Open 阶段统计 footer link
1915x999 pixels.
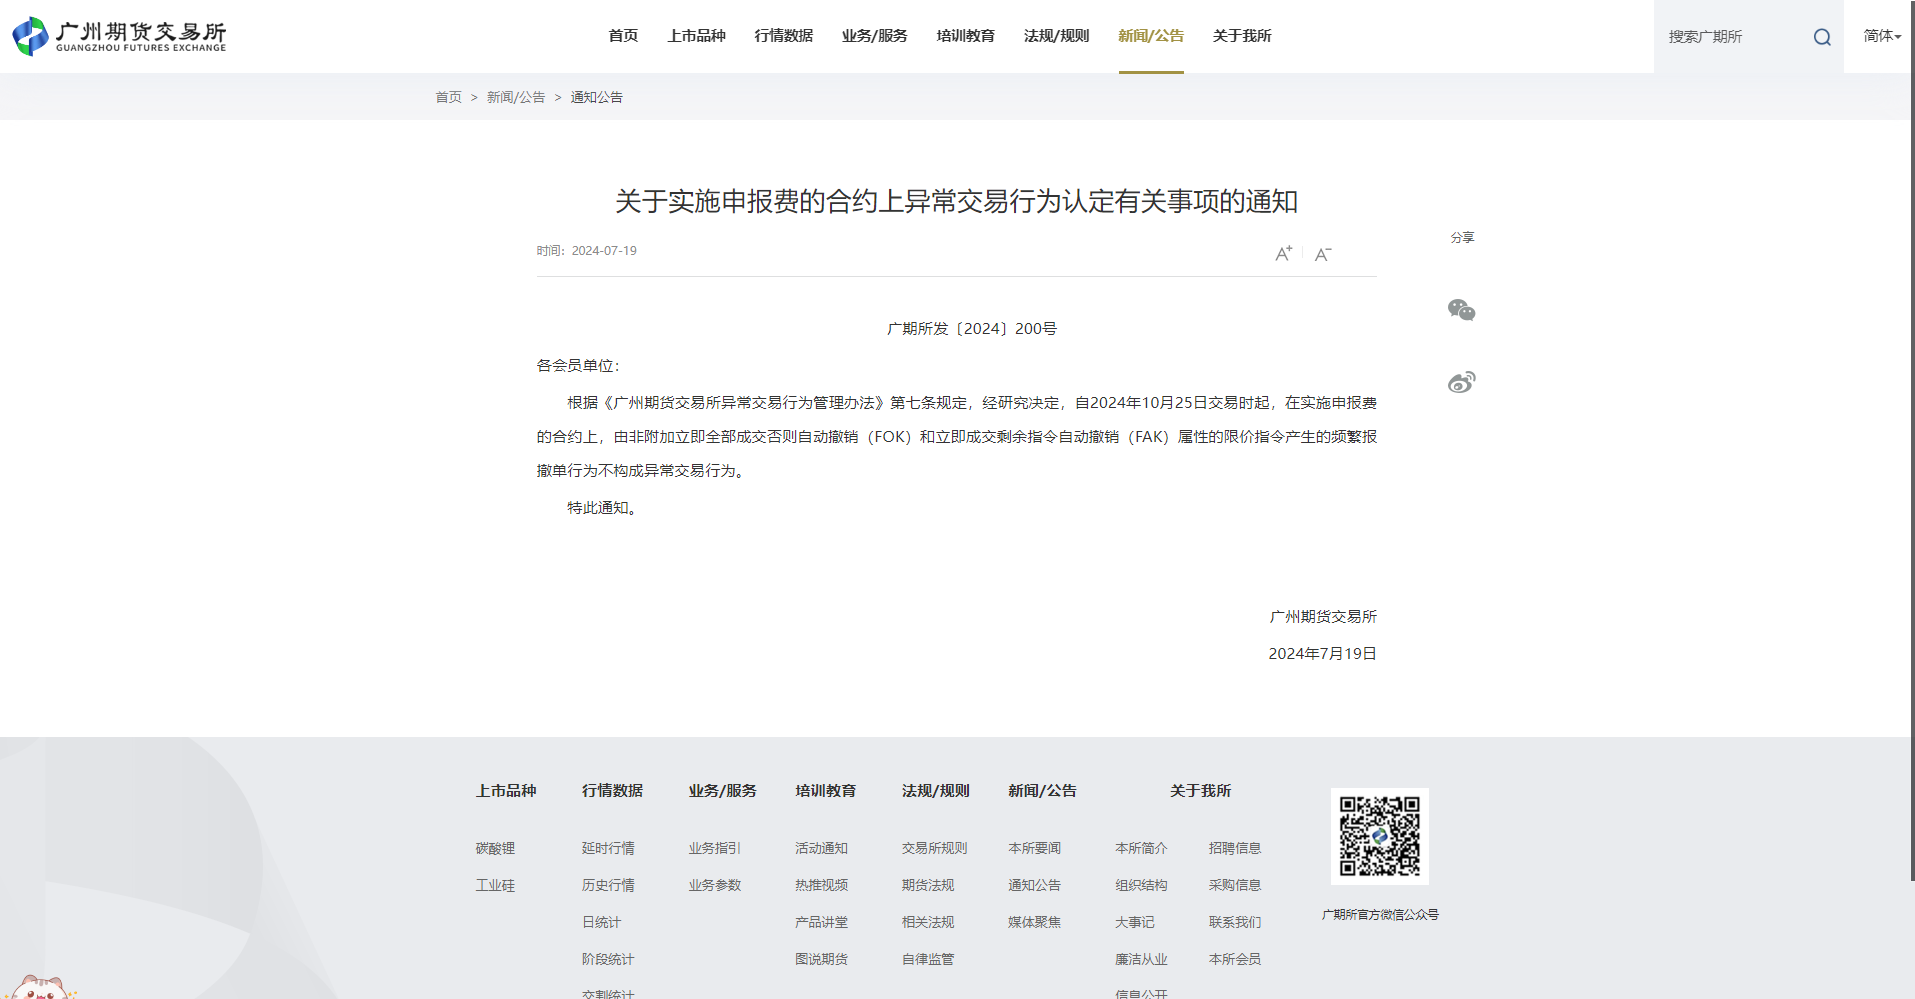608,959
